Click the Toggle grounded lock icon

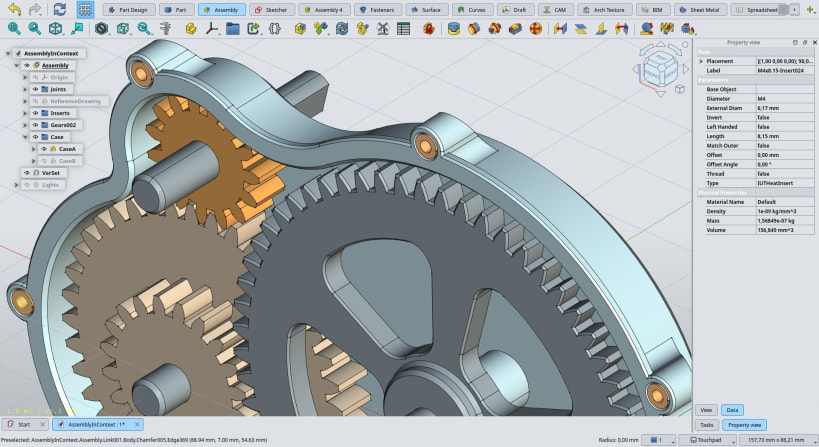[429, 29]
